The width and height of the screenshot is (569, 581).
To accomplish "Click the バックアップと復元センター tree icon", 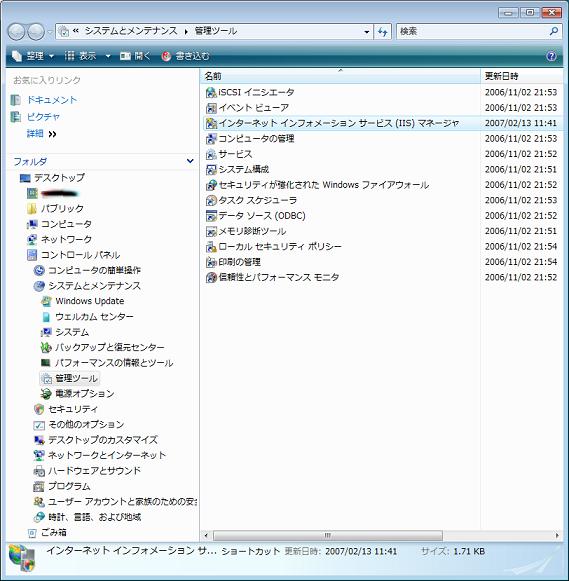I will tap(46, 348).
